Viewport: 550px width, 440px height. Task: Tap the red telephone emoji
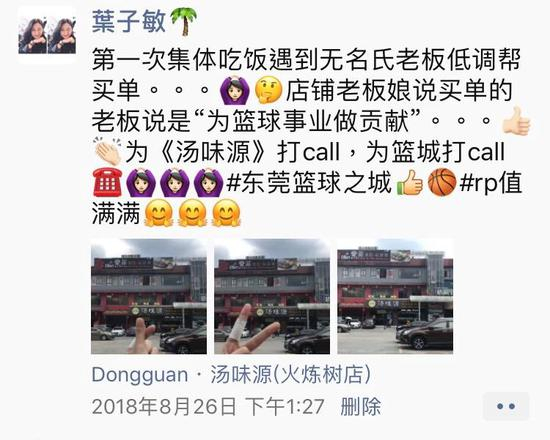(x=107, y=182)
